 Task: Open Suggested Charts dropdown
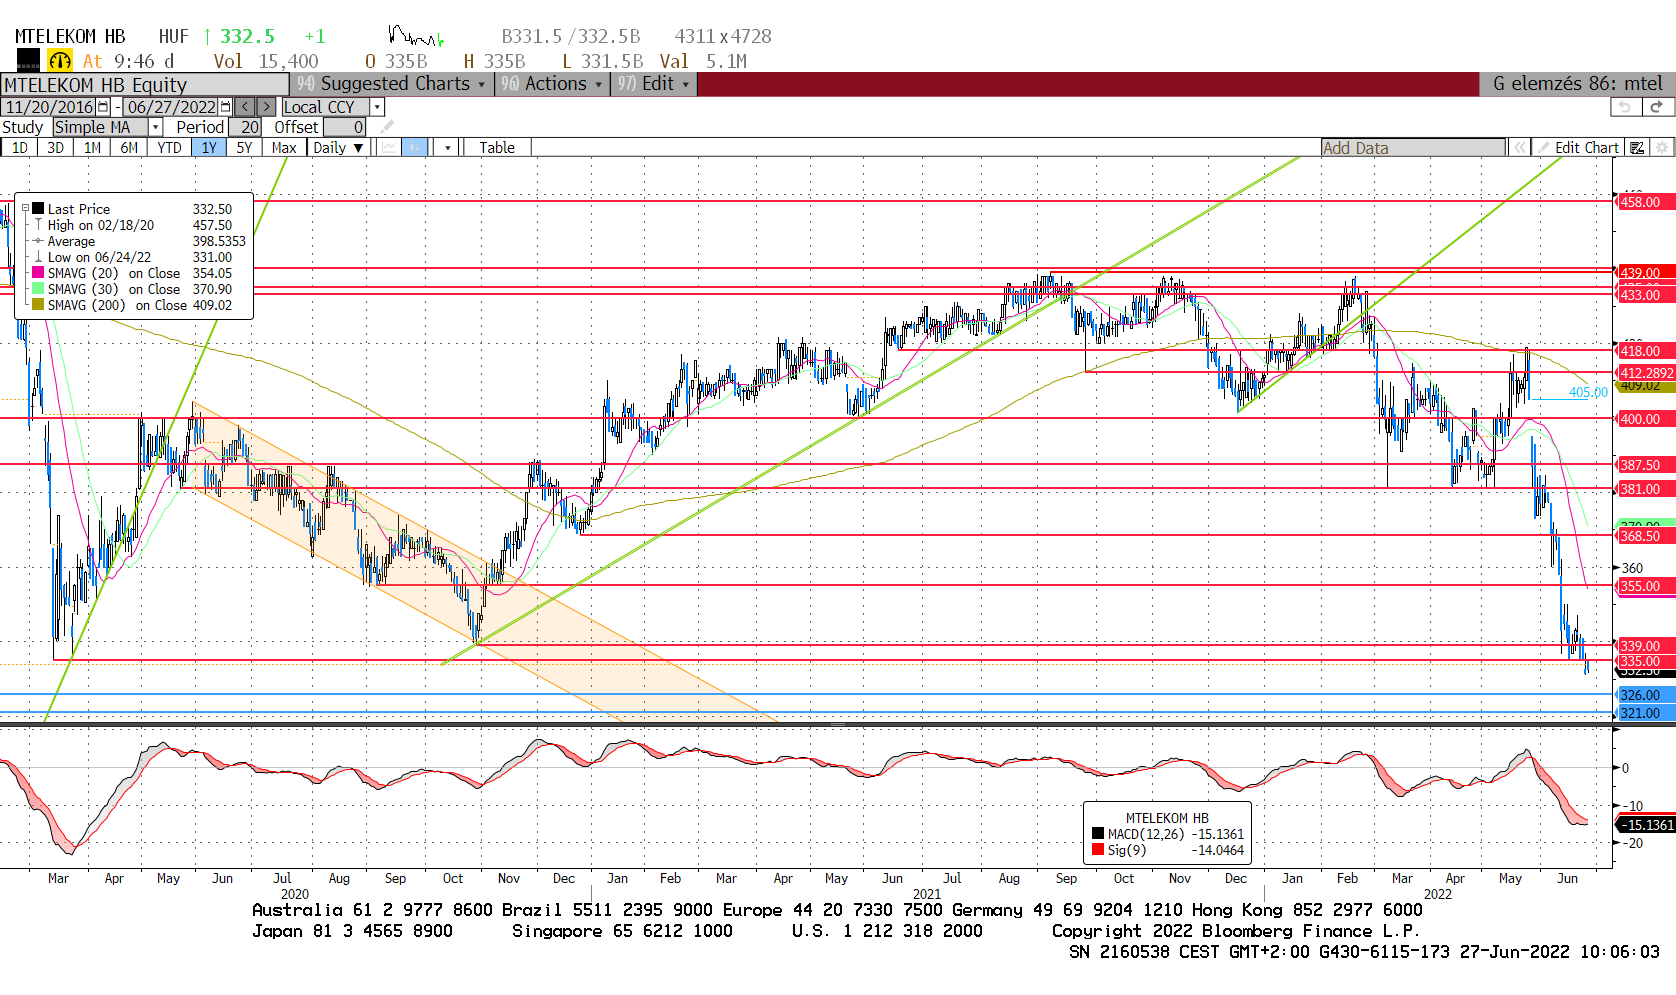click(x=391, y=84)
